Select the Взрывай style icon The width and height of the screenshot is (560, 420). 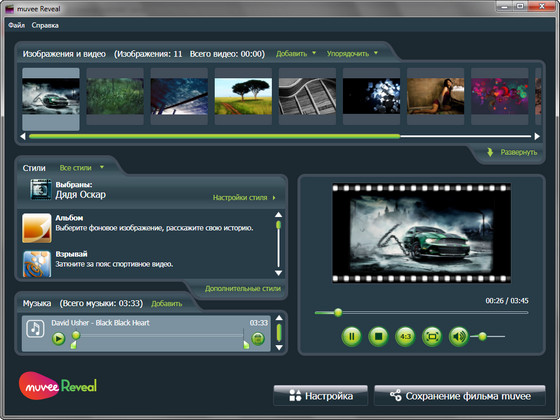click(37, 264)
